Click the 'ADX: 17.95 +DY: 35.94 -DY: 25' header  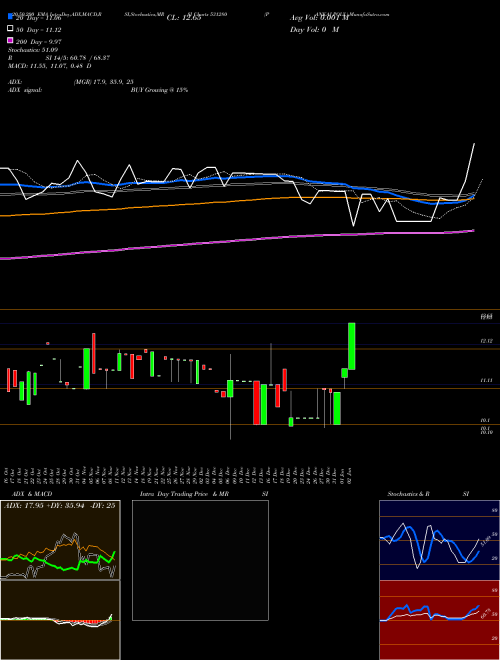click(59, 506)
